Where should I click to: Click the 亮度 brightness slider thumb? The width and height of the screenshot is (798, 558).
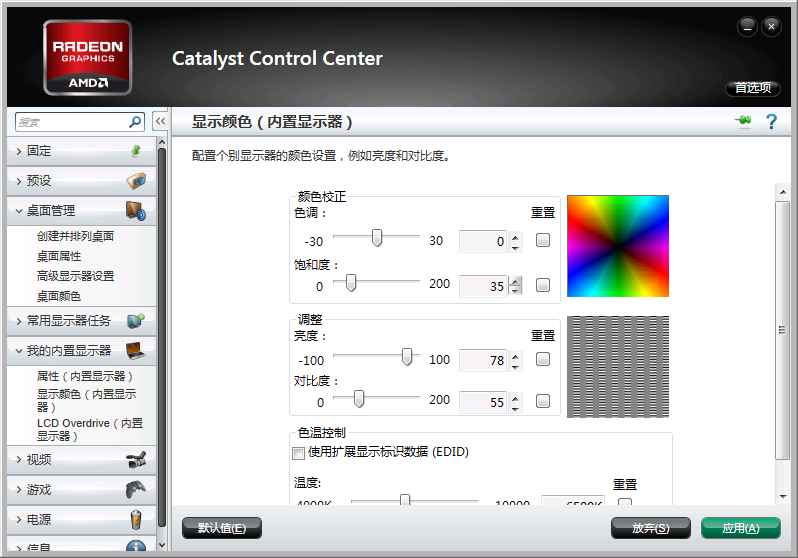pyautogui.click(x=407, y=356)
